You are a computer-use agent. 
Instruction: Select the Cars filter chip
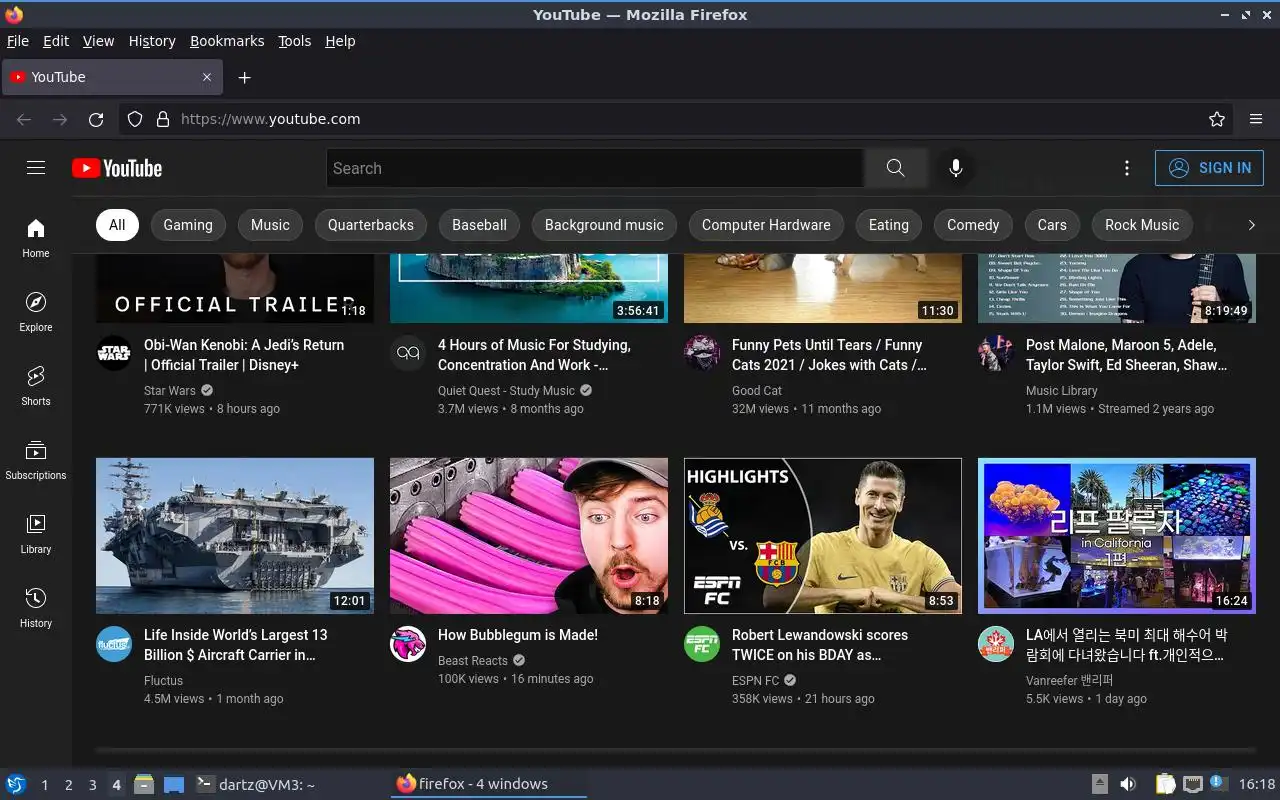point(1052,225)
